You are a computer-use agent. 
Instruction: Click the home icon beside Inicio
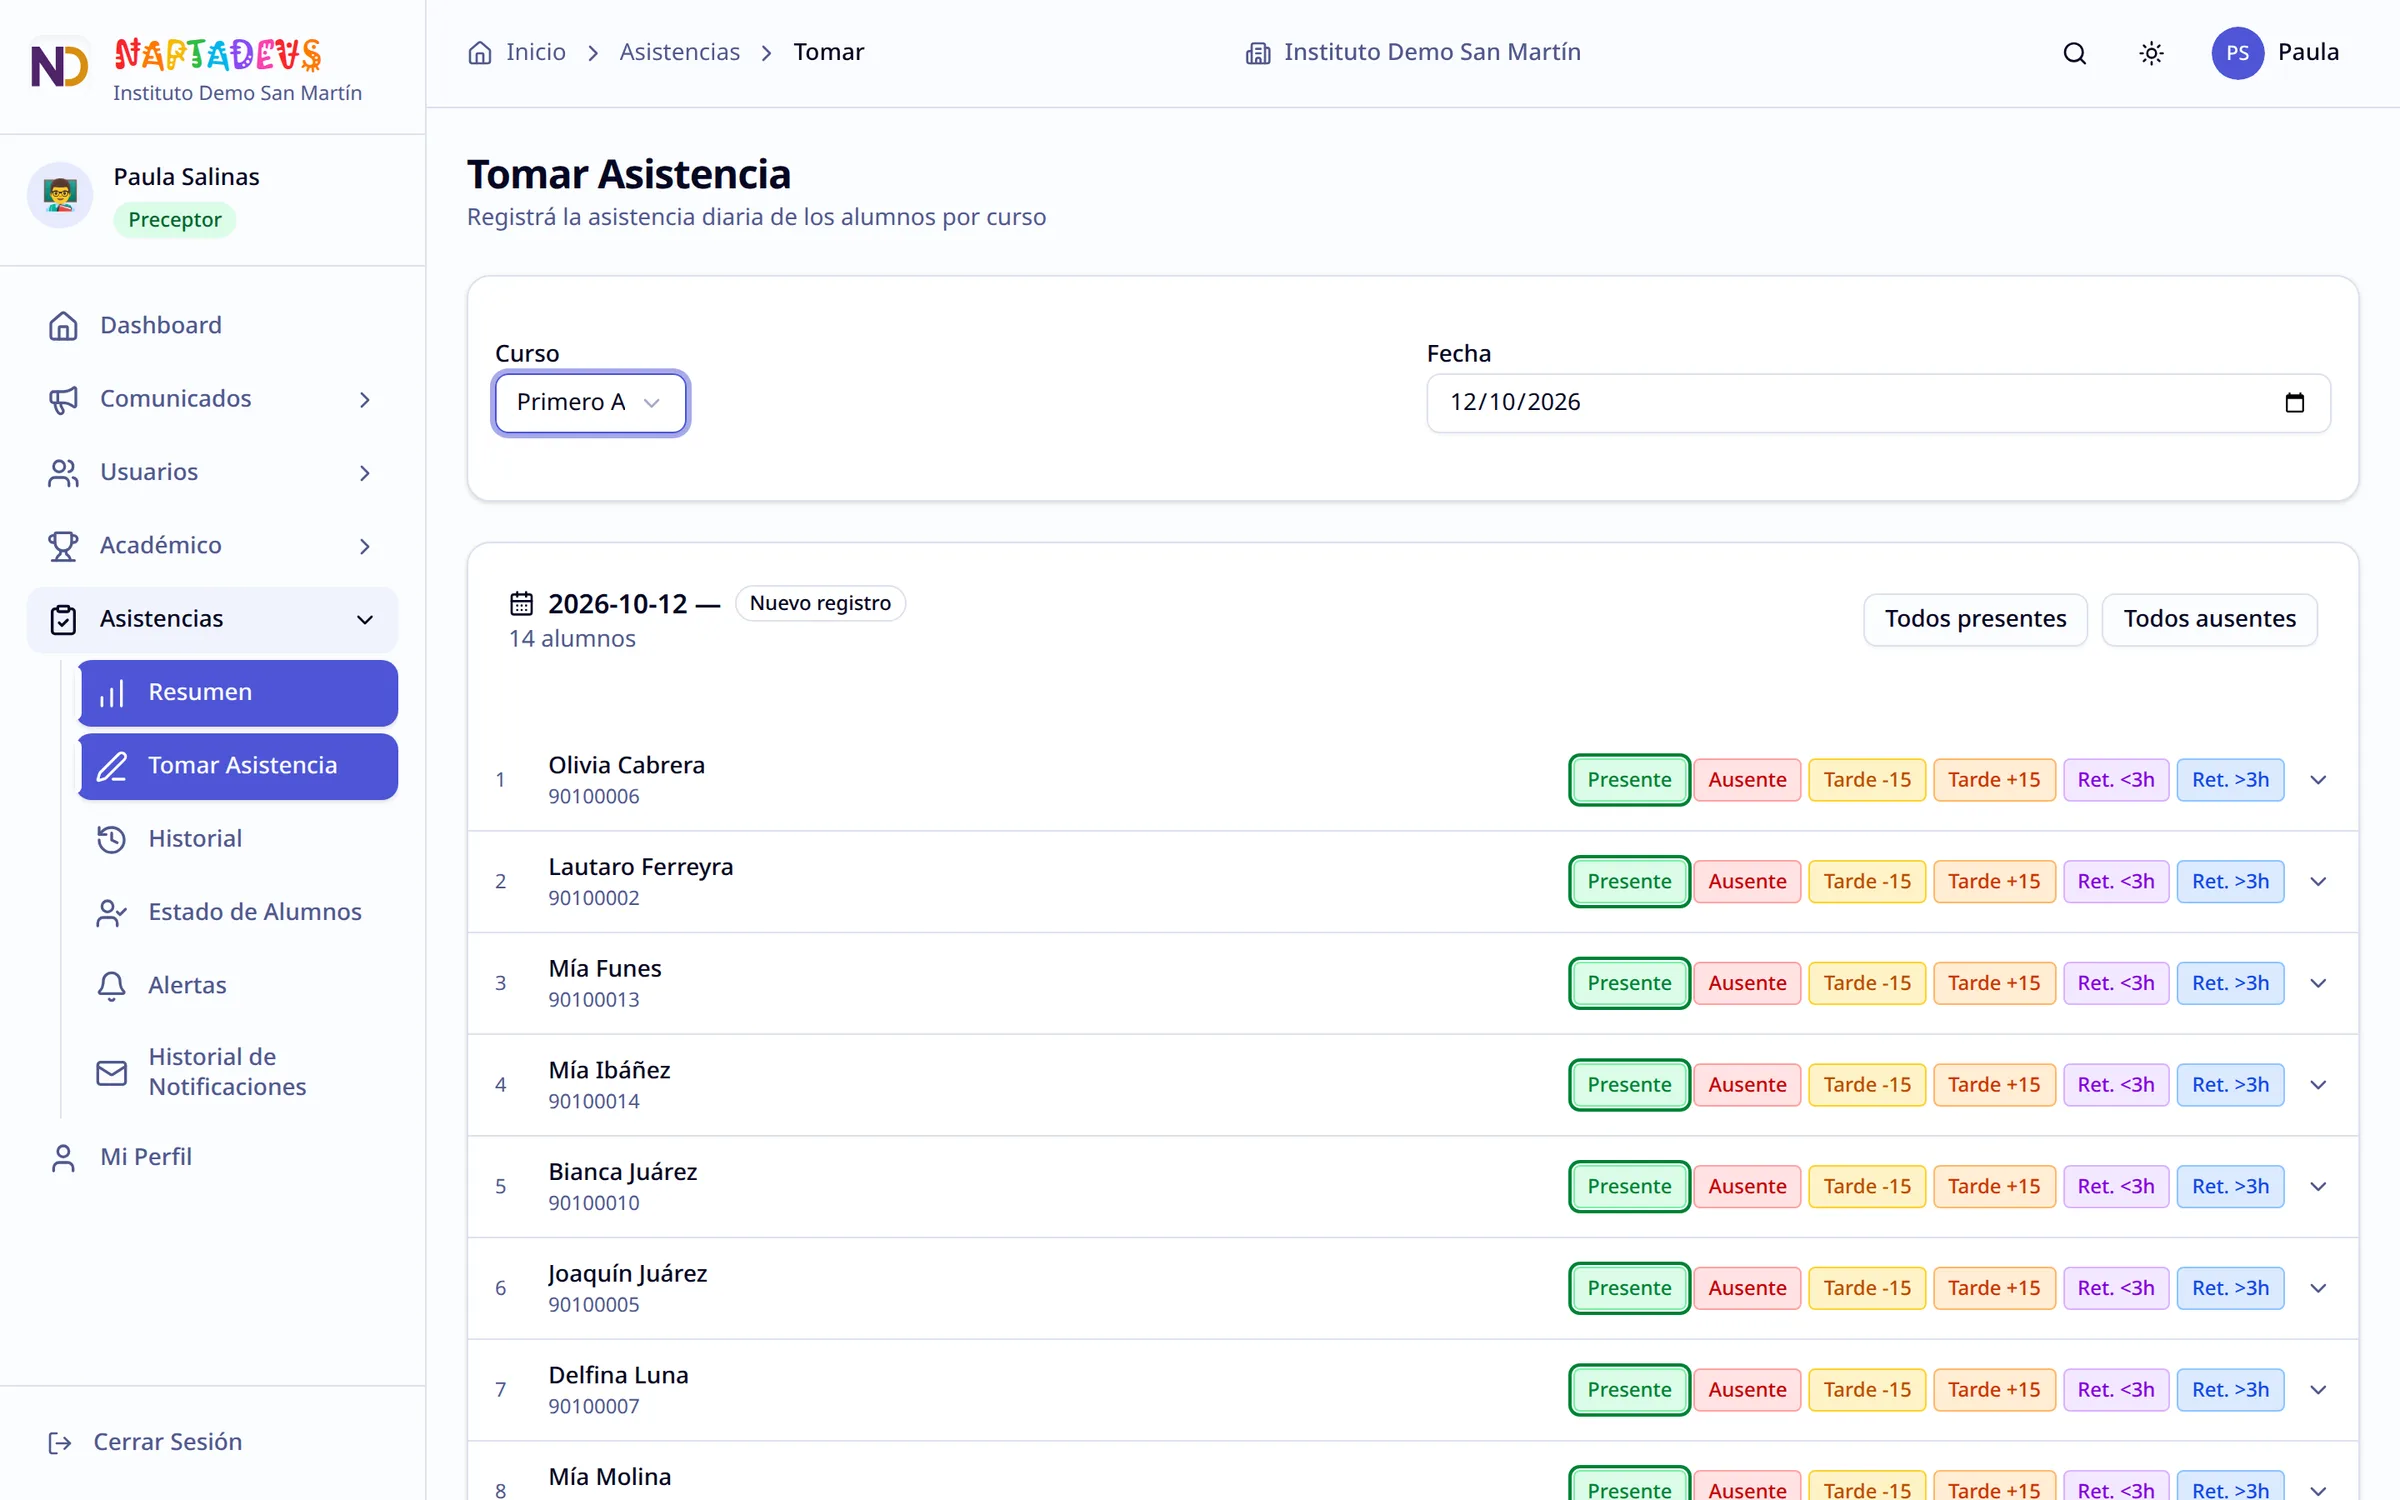[480, 52]
